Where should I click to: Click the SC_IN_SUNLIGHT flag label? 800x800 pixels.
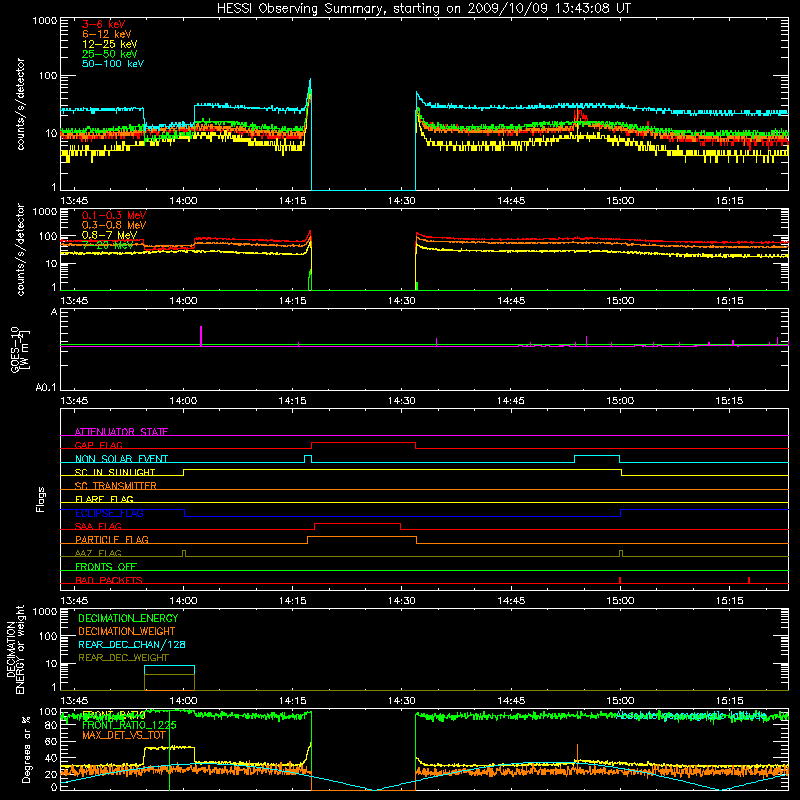(115, 472)
